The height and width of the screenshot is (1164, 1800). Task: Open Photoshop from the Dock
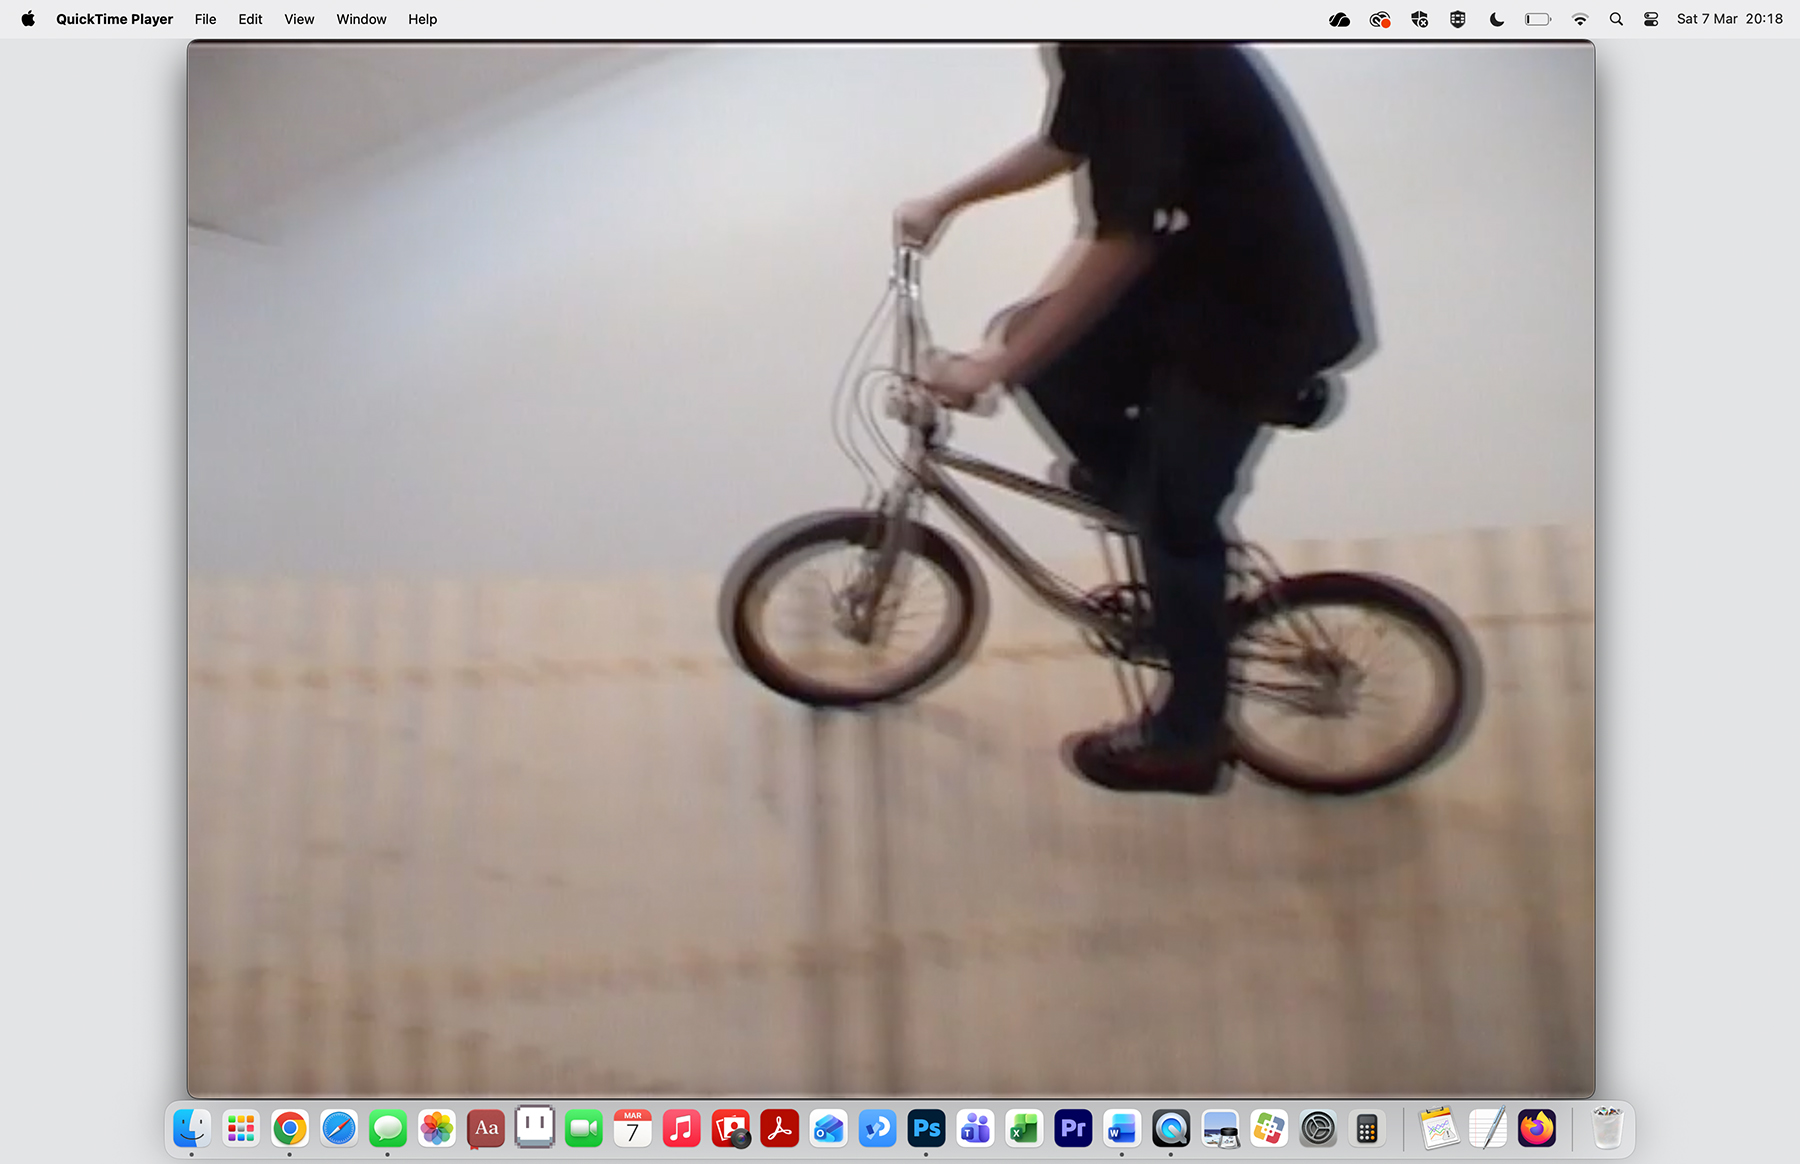coord(926,1129)
